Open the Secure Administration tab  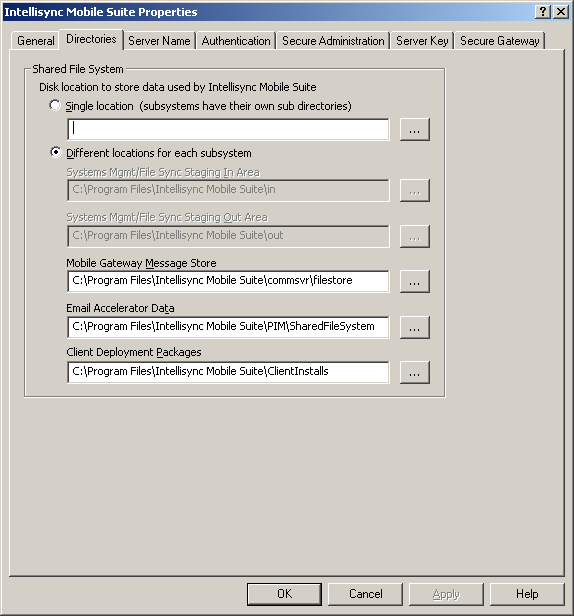[333, 41]
